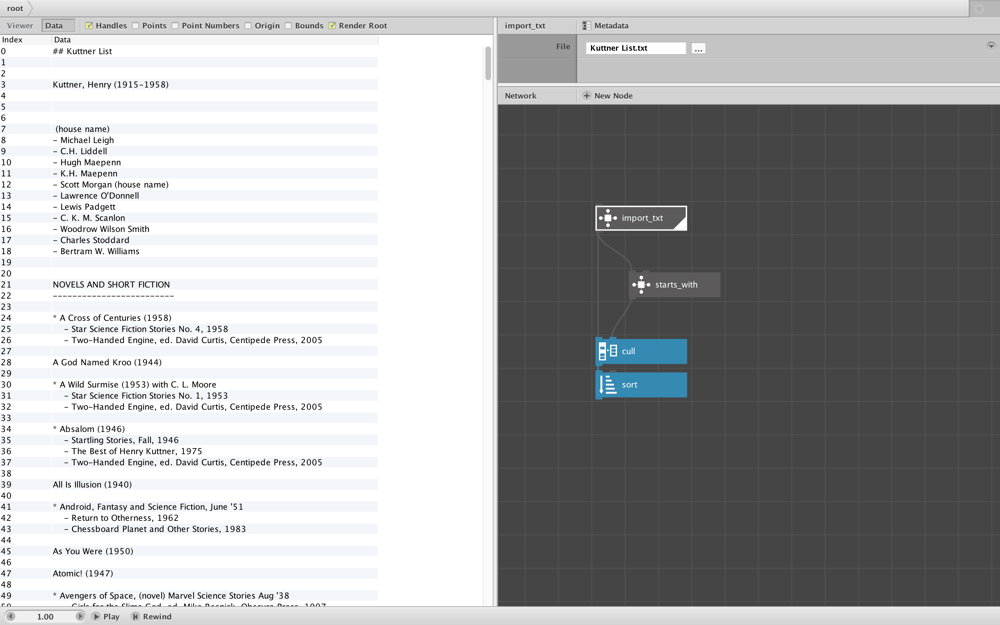Image resolution: width=1000 pixels, height=625 pixels.
Task: Enable the Point Numbers checkbox
Action: pos(175,26)
